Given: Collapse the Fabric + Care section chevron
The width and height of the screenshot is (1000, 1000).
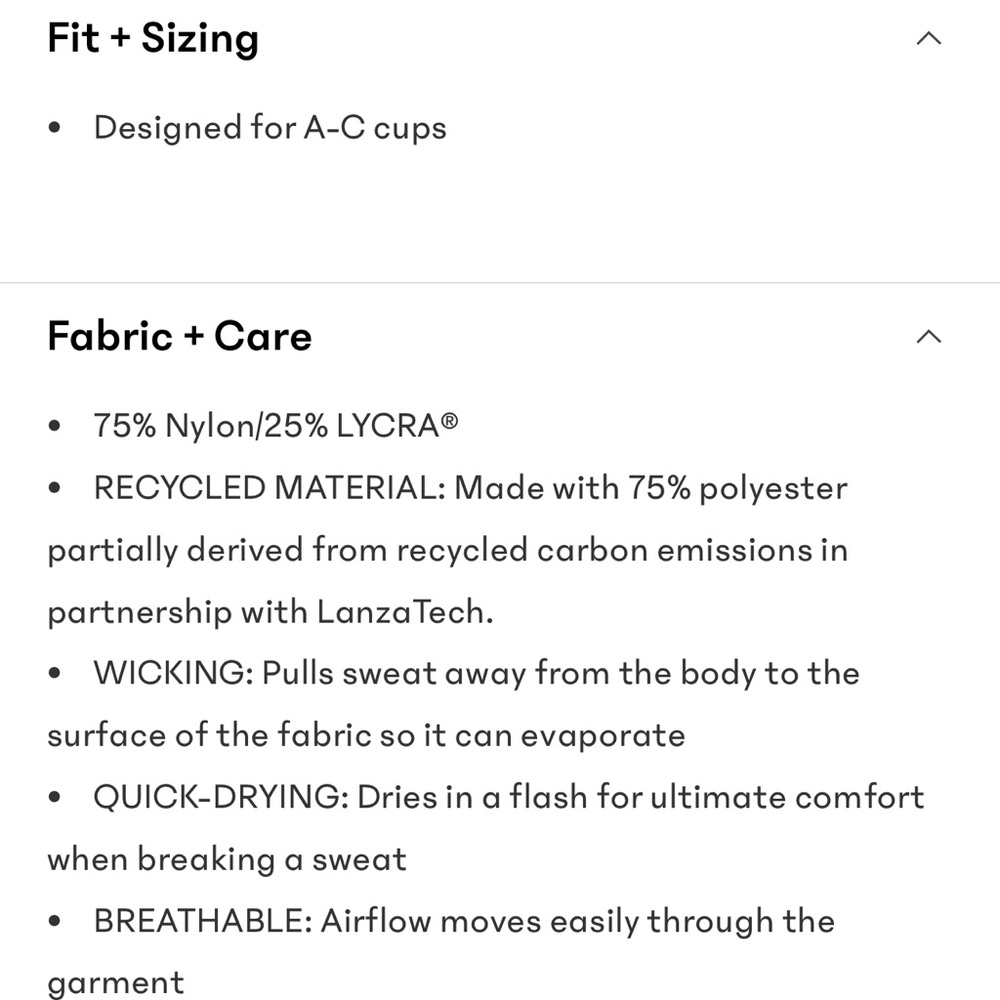Looking at the screenshot, I should click(x=929, y=337).
